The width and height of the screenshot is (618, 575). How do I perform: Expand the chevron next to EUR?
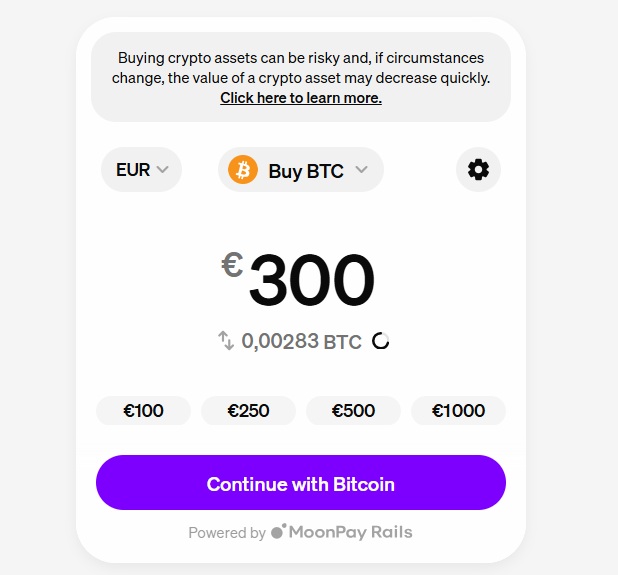coord(163,170)
